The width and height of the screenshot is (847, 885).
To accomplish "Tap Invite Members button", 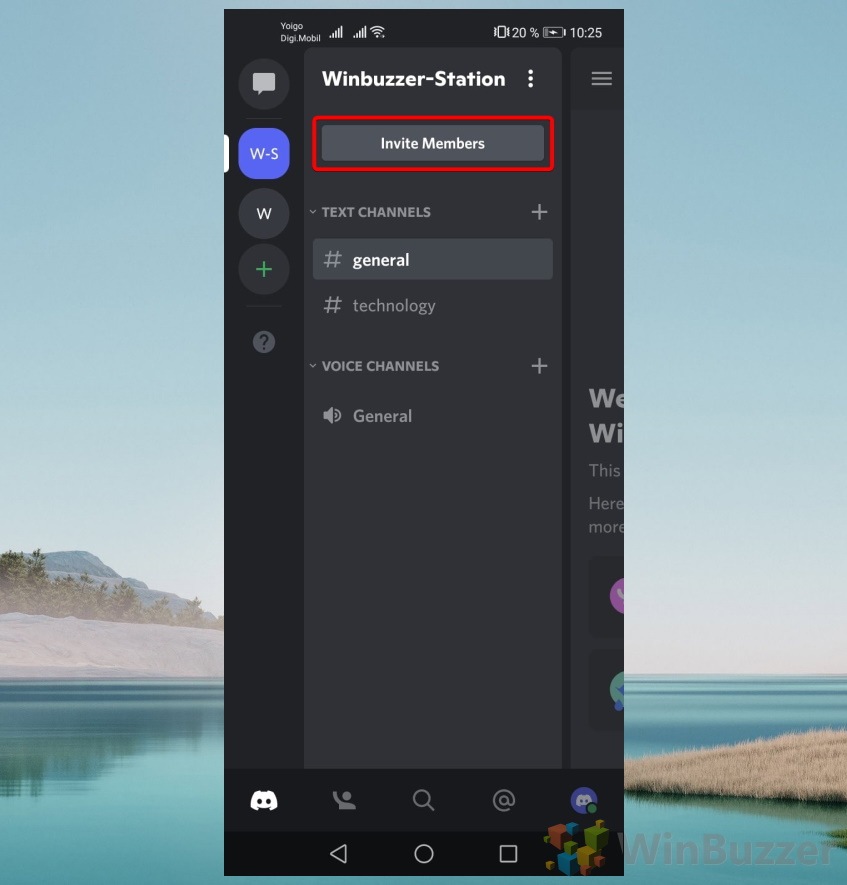I will tap(433, 143).
